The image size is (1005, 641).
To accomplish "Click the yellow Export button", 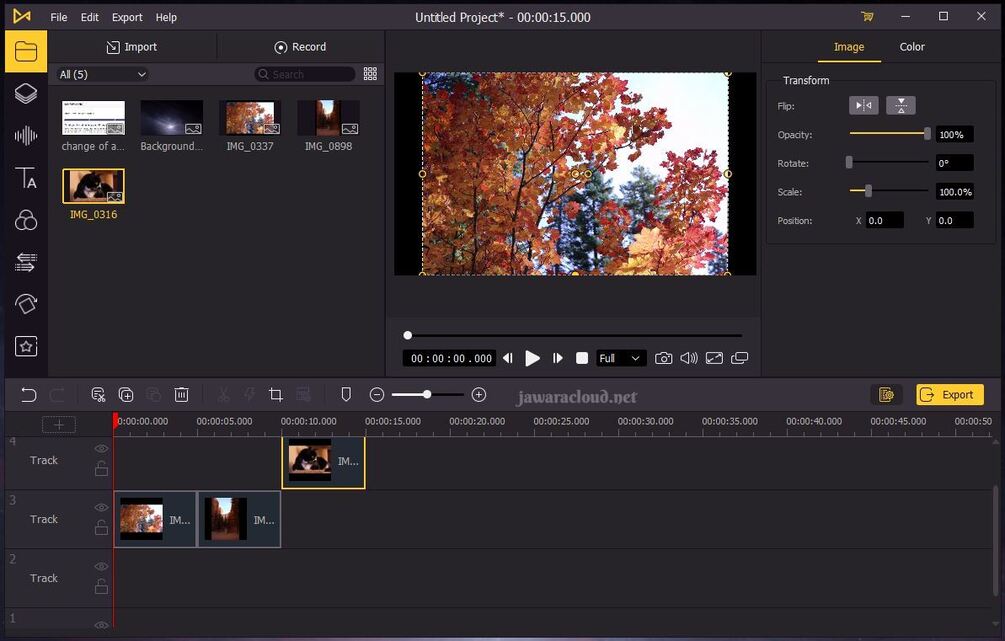I will point(950,395).
